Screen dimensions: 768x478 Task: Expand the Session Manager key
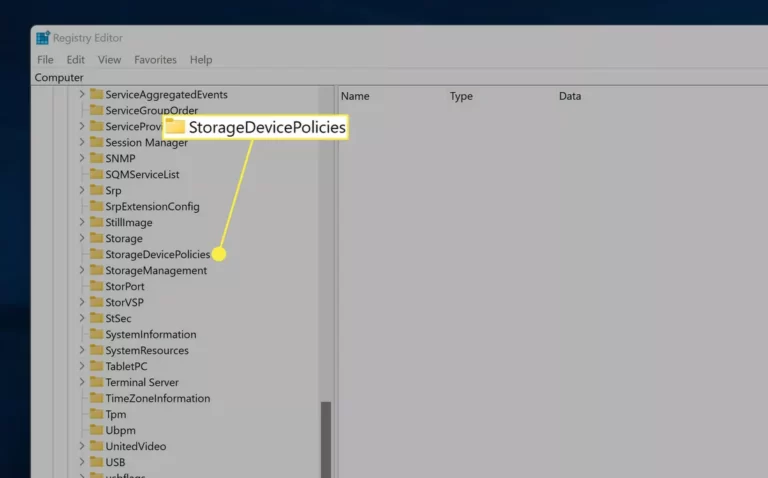click(x=82, y=142)
